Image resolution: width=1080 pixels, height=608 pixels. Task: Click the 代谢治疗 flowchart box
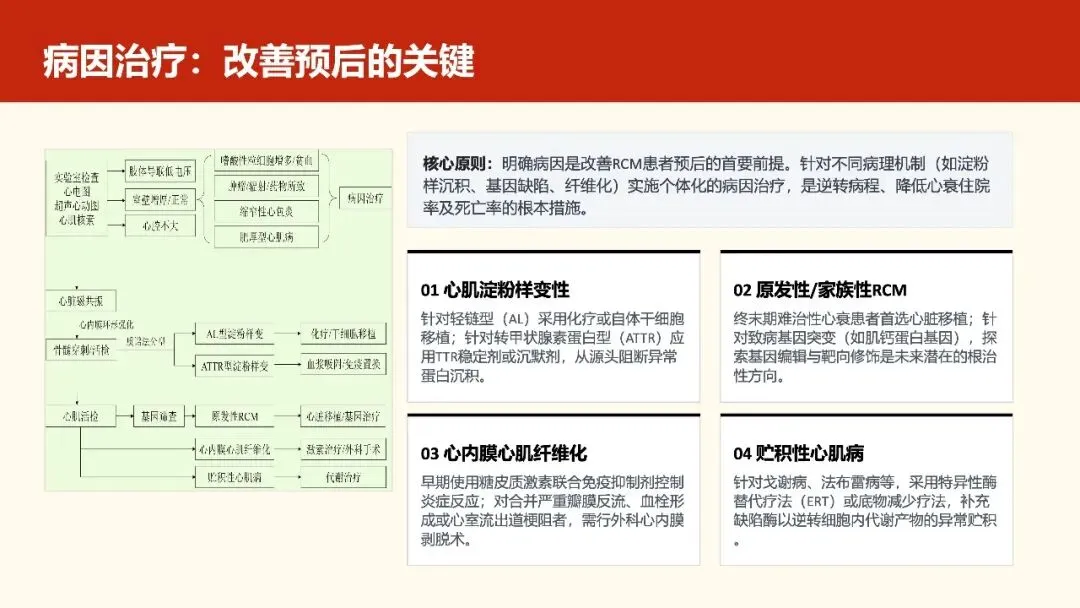click(343, 476)
